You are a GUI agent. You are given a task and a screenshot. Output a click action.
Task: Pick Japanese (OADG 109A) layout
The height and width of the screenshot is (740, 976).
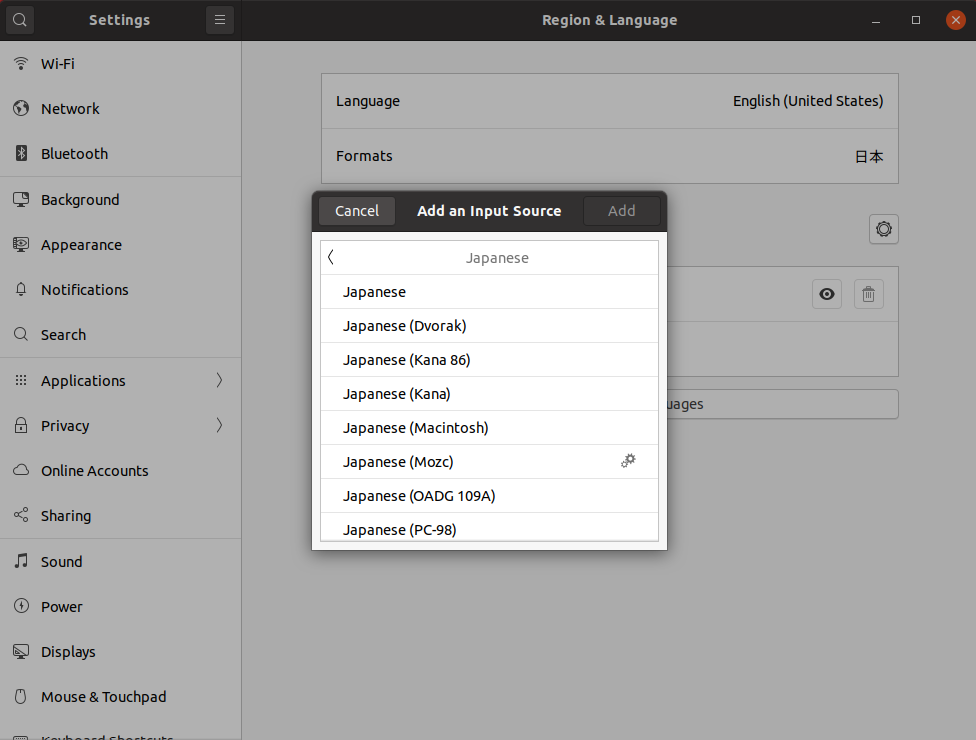click(x=489, y=496)
